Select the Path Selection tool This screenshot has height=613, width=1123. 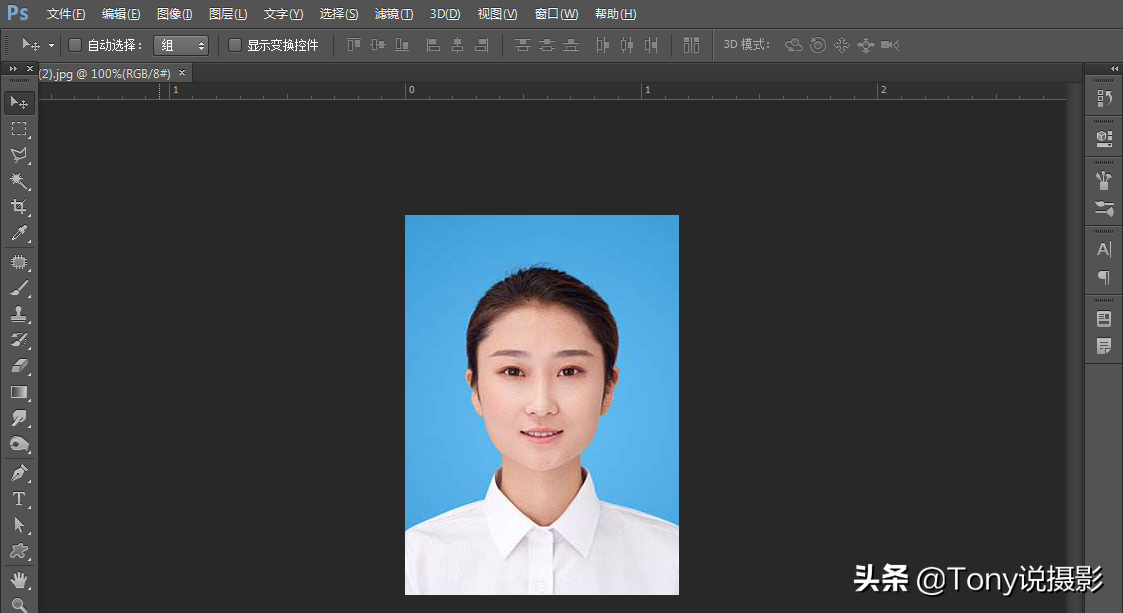tap(19, 525)
